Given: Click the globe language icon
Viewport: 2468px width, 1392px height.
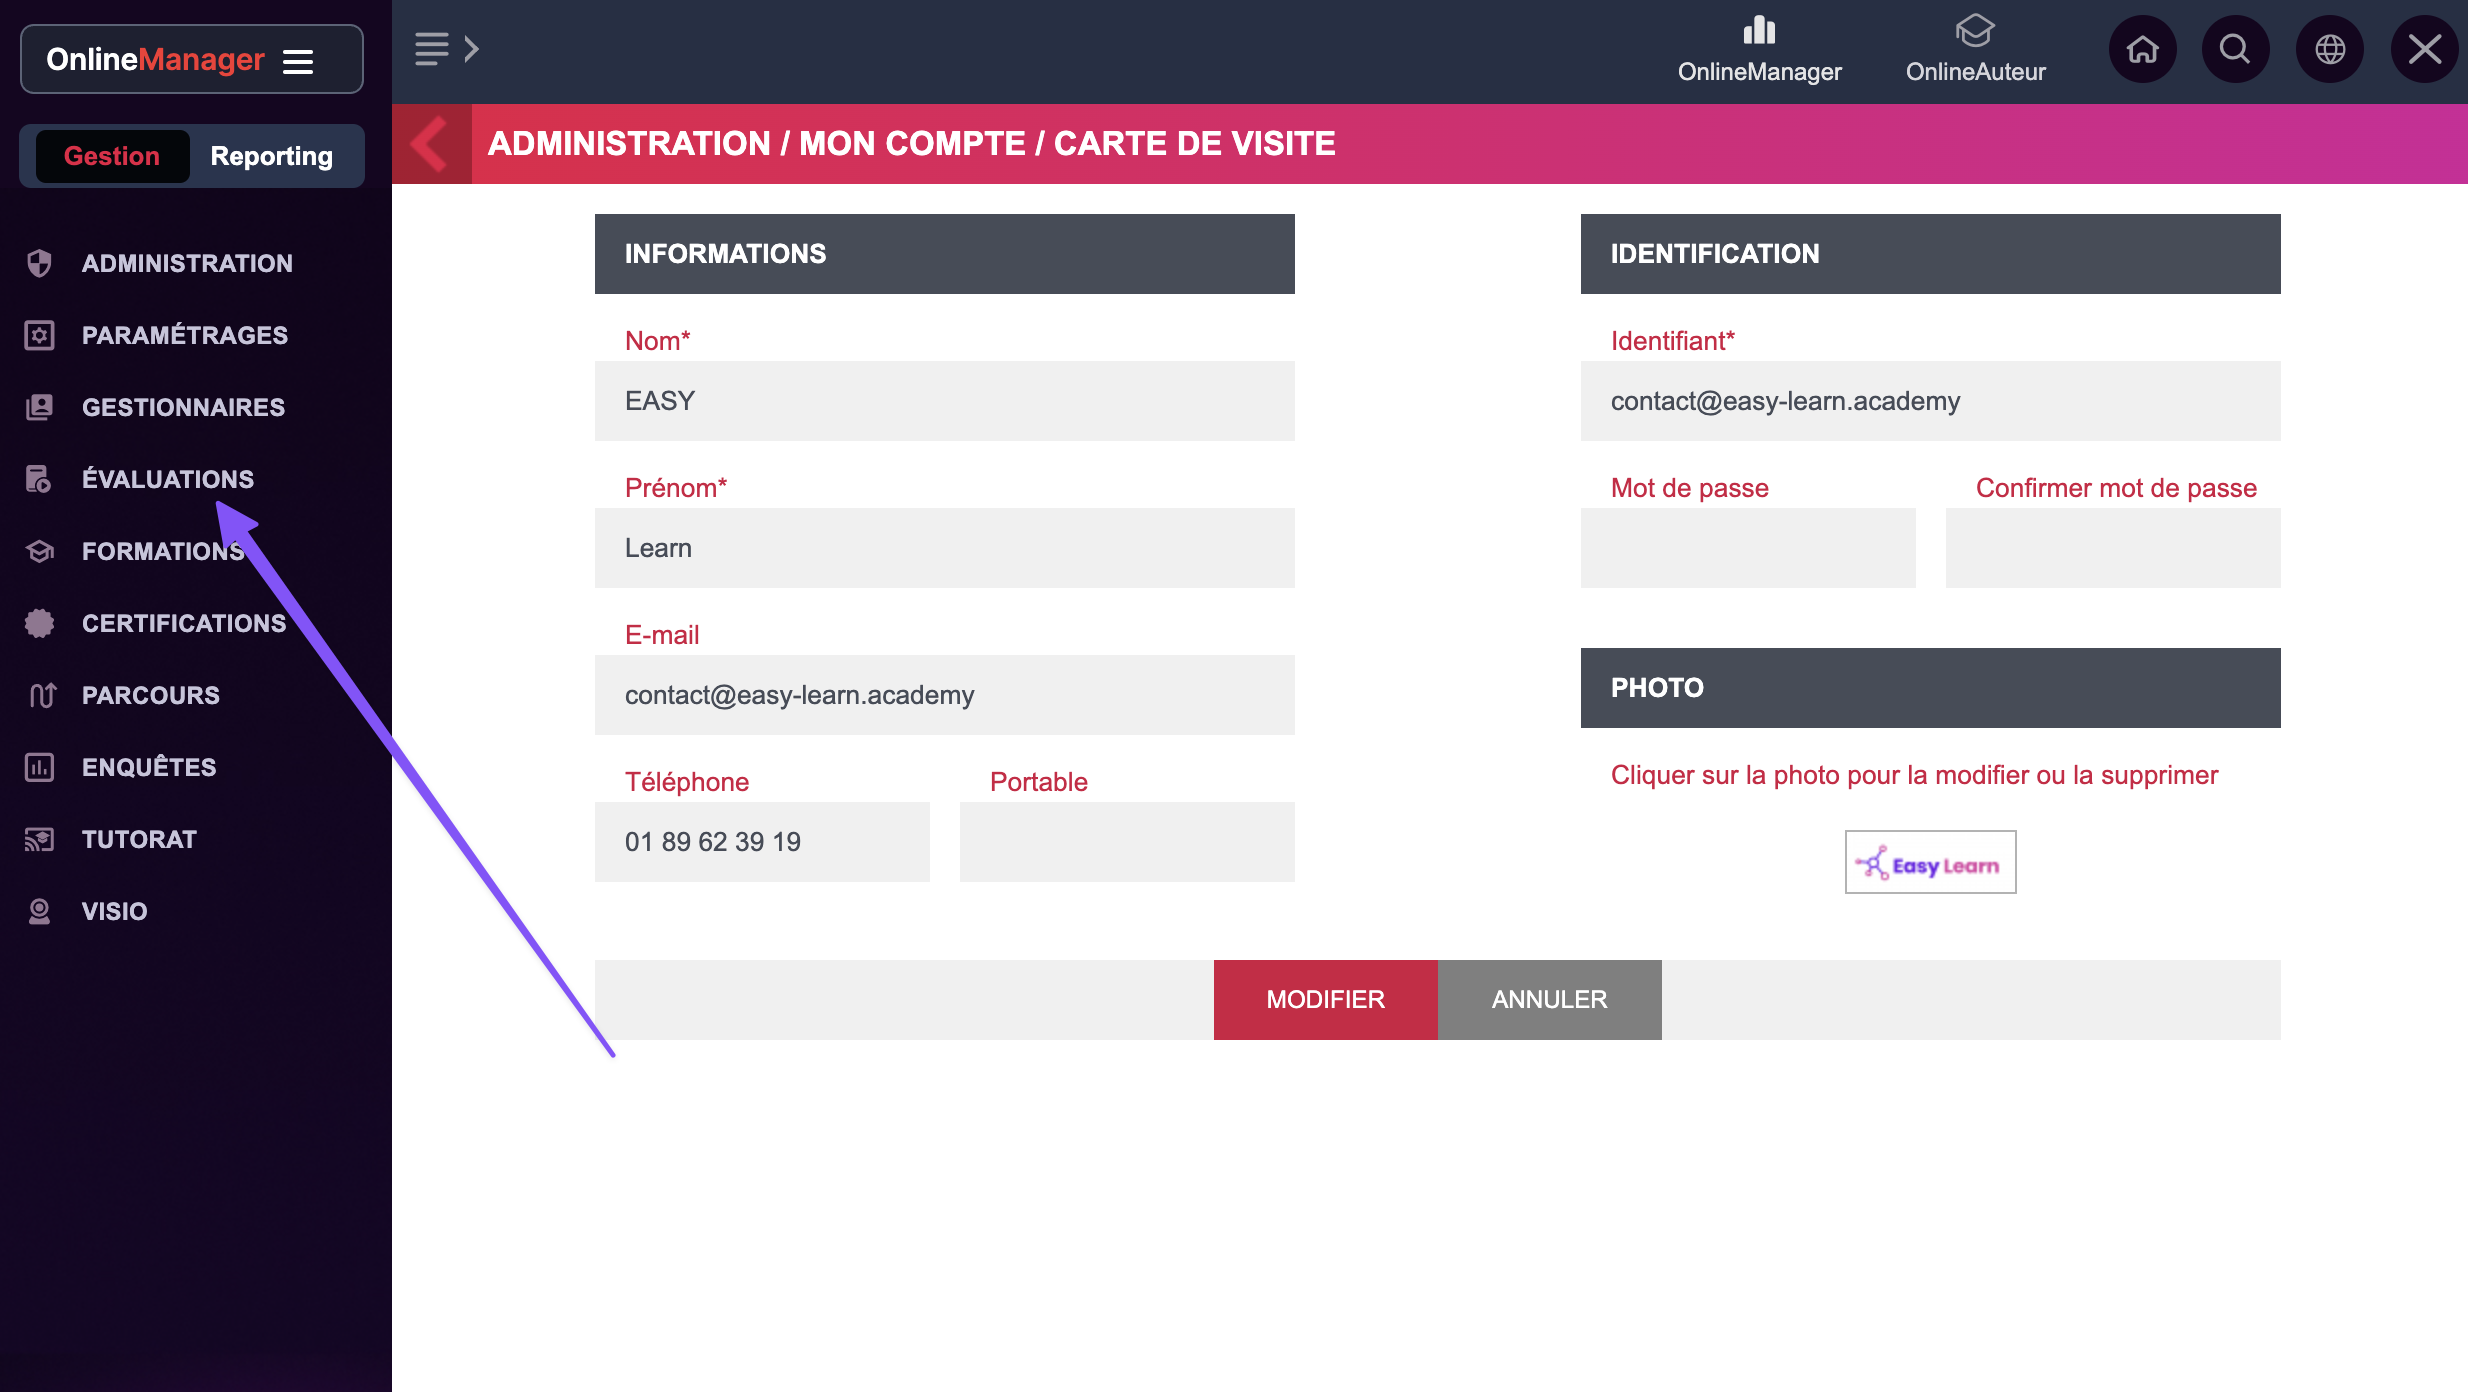Looking at the screenshot, I should pyautogui.click(x=2329, y=49).
